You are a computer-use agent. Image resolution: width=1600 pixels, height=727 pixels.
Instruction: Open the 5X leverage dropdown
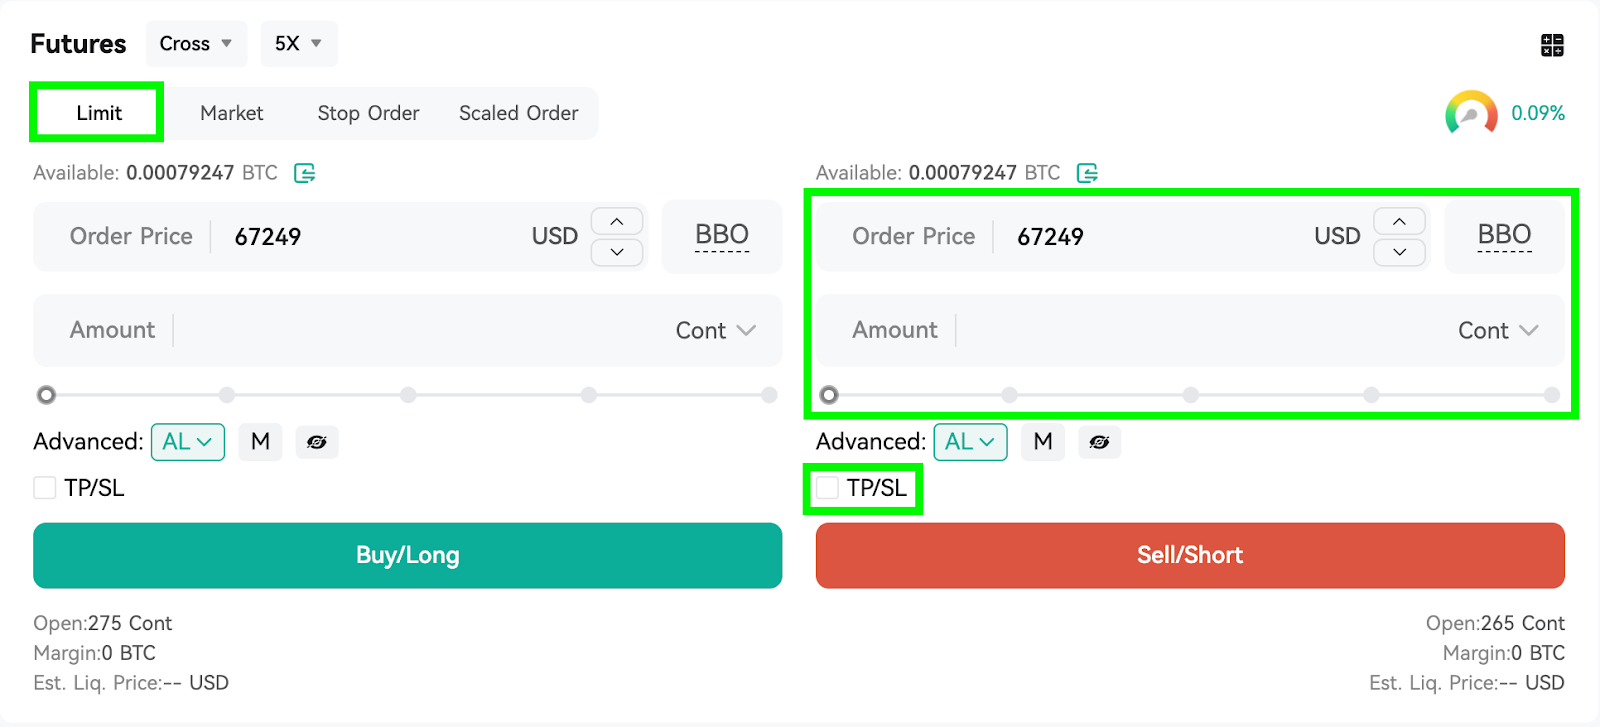299,44
